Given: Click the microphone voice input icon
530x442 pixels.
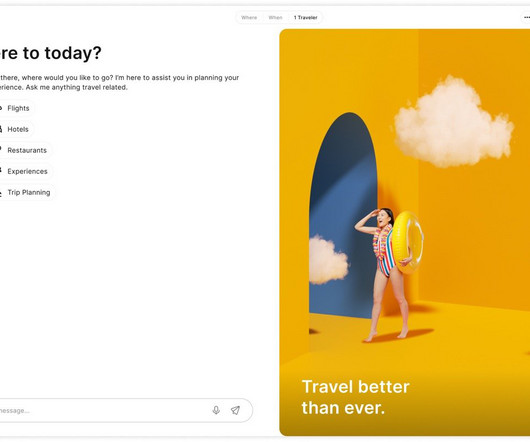Looking at the screenshot, I should pos(216,410).
